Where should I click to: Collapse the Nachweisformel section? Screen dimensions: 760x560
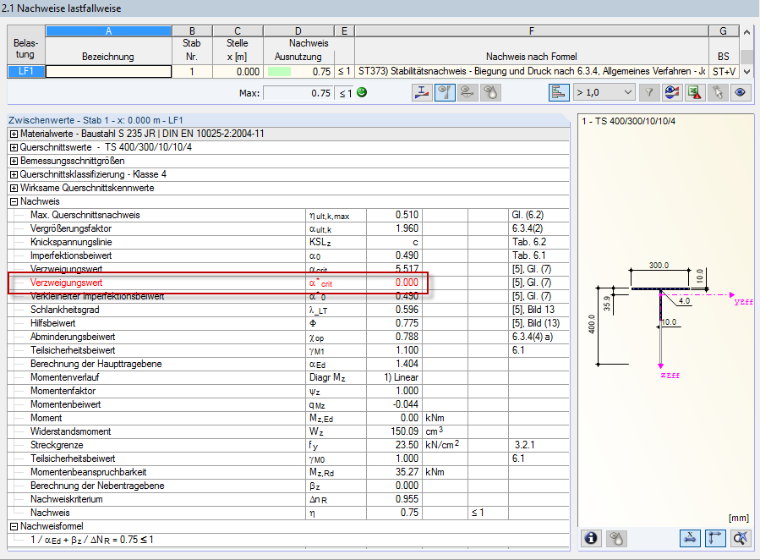(14, 527)
